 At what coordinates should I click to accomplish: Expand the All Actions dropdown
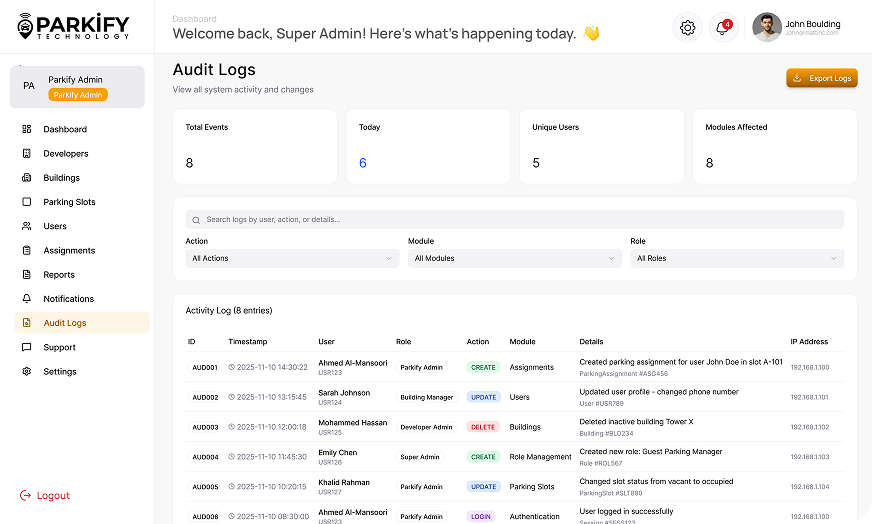pyautogui.click(x=292, y=258)
